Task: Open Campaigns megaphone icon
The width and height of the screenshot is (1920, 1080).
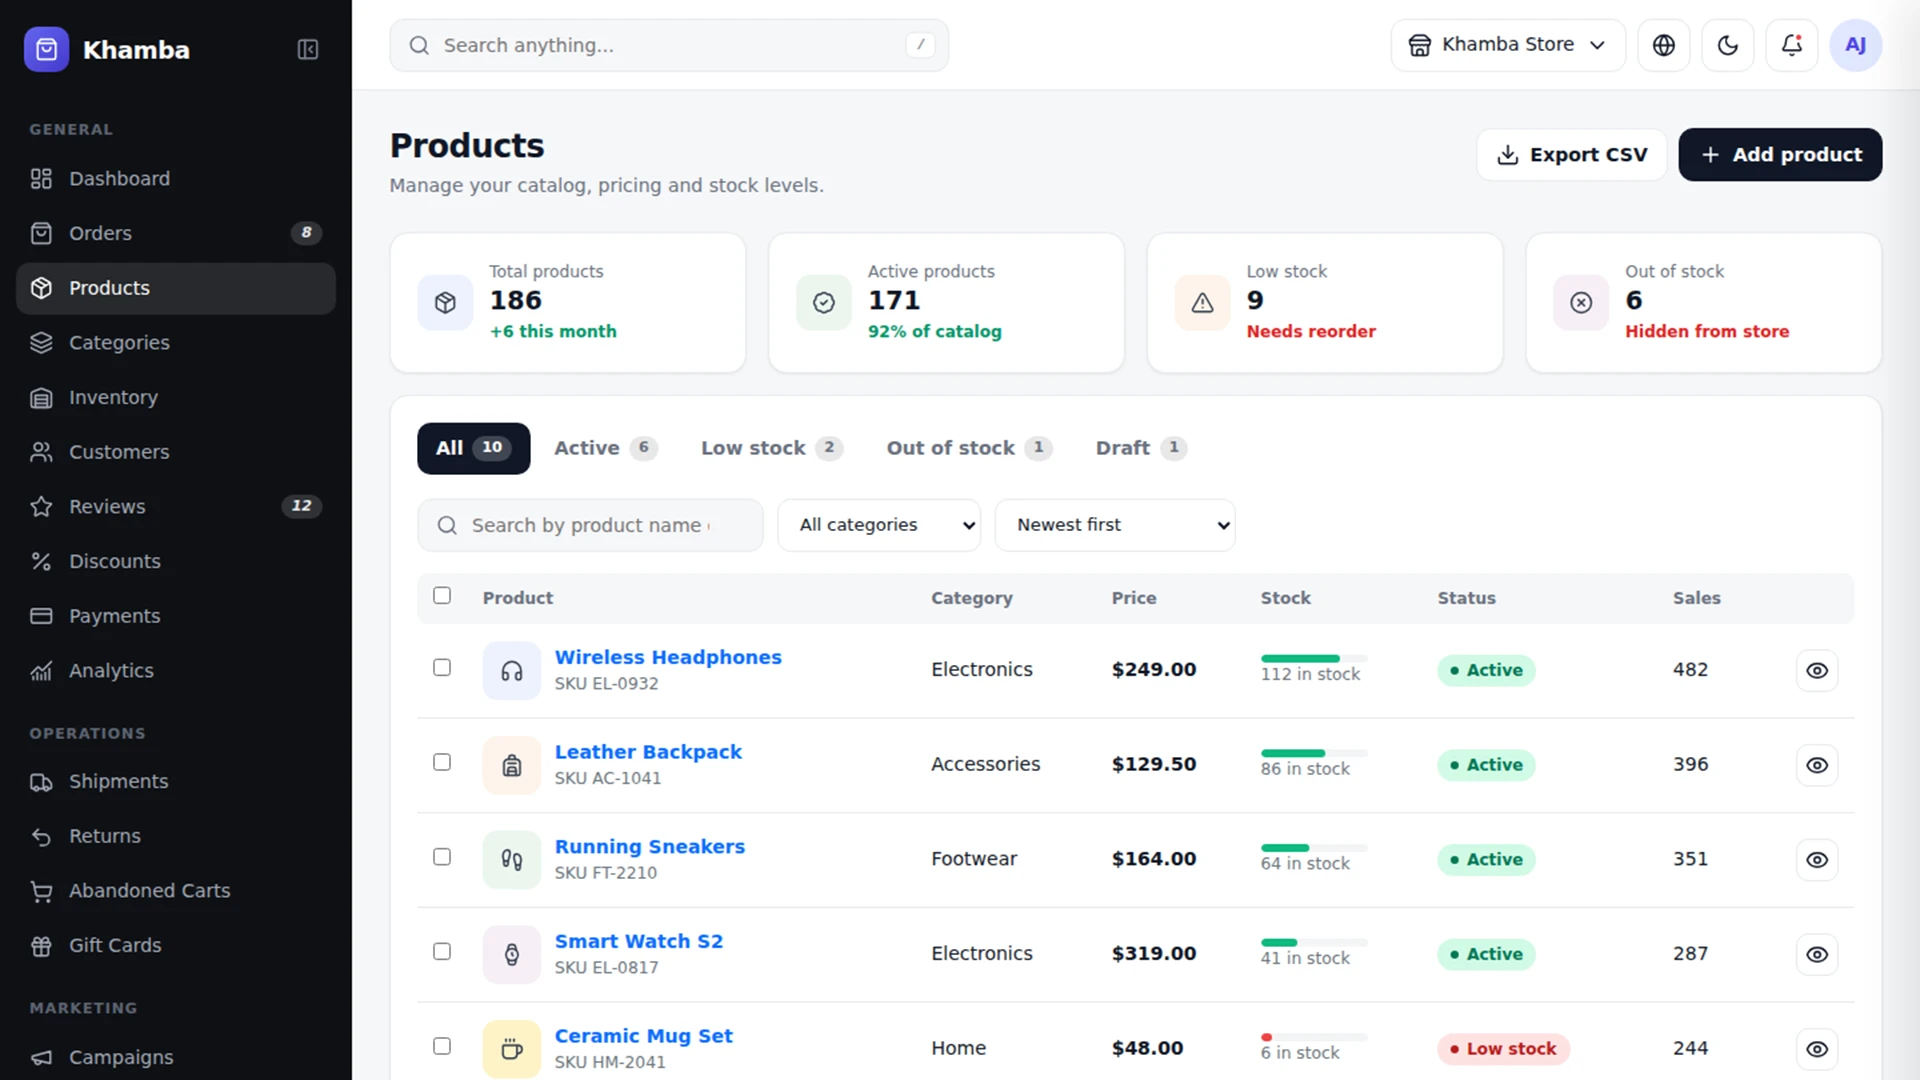Action: pyautogui.click(x=41, y=1057)
